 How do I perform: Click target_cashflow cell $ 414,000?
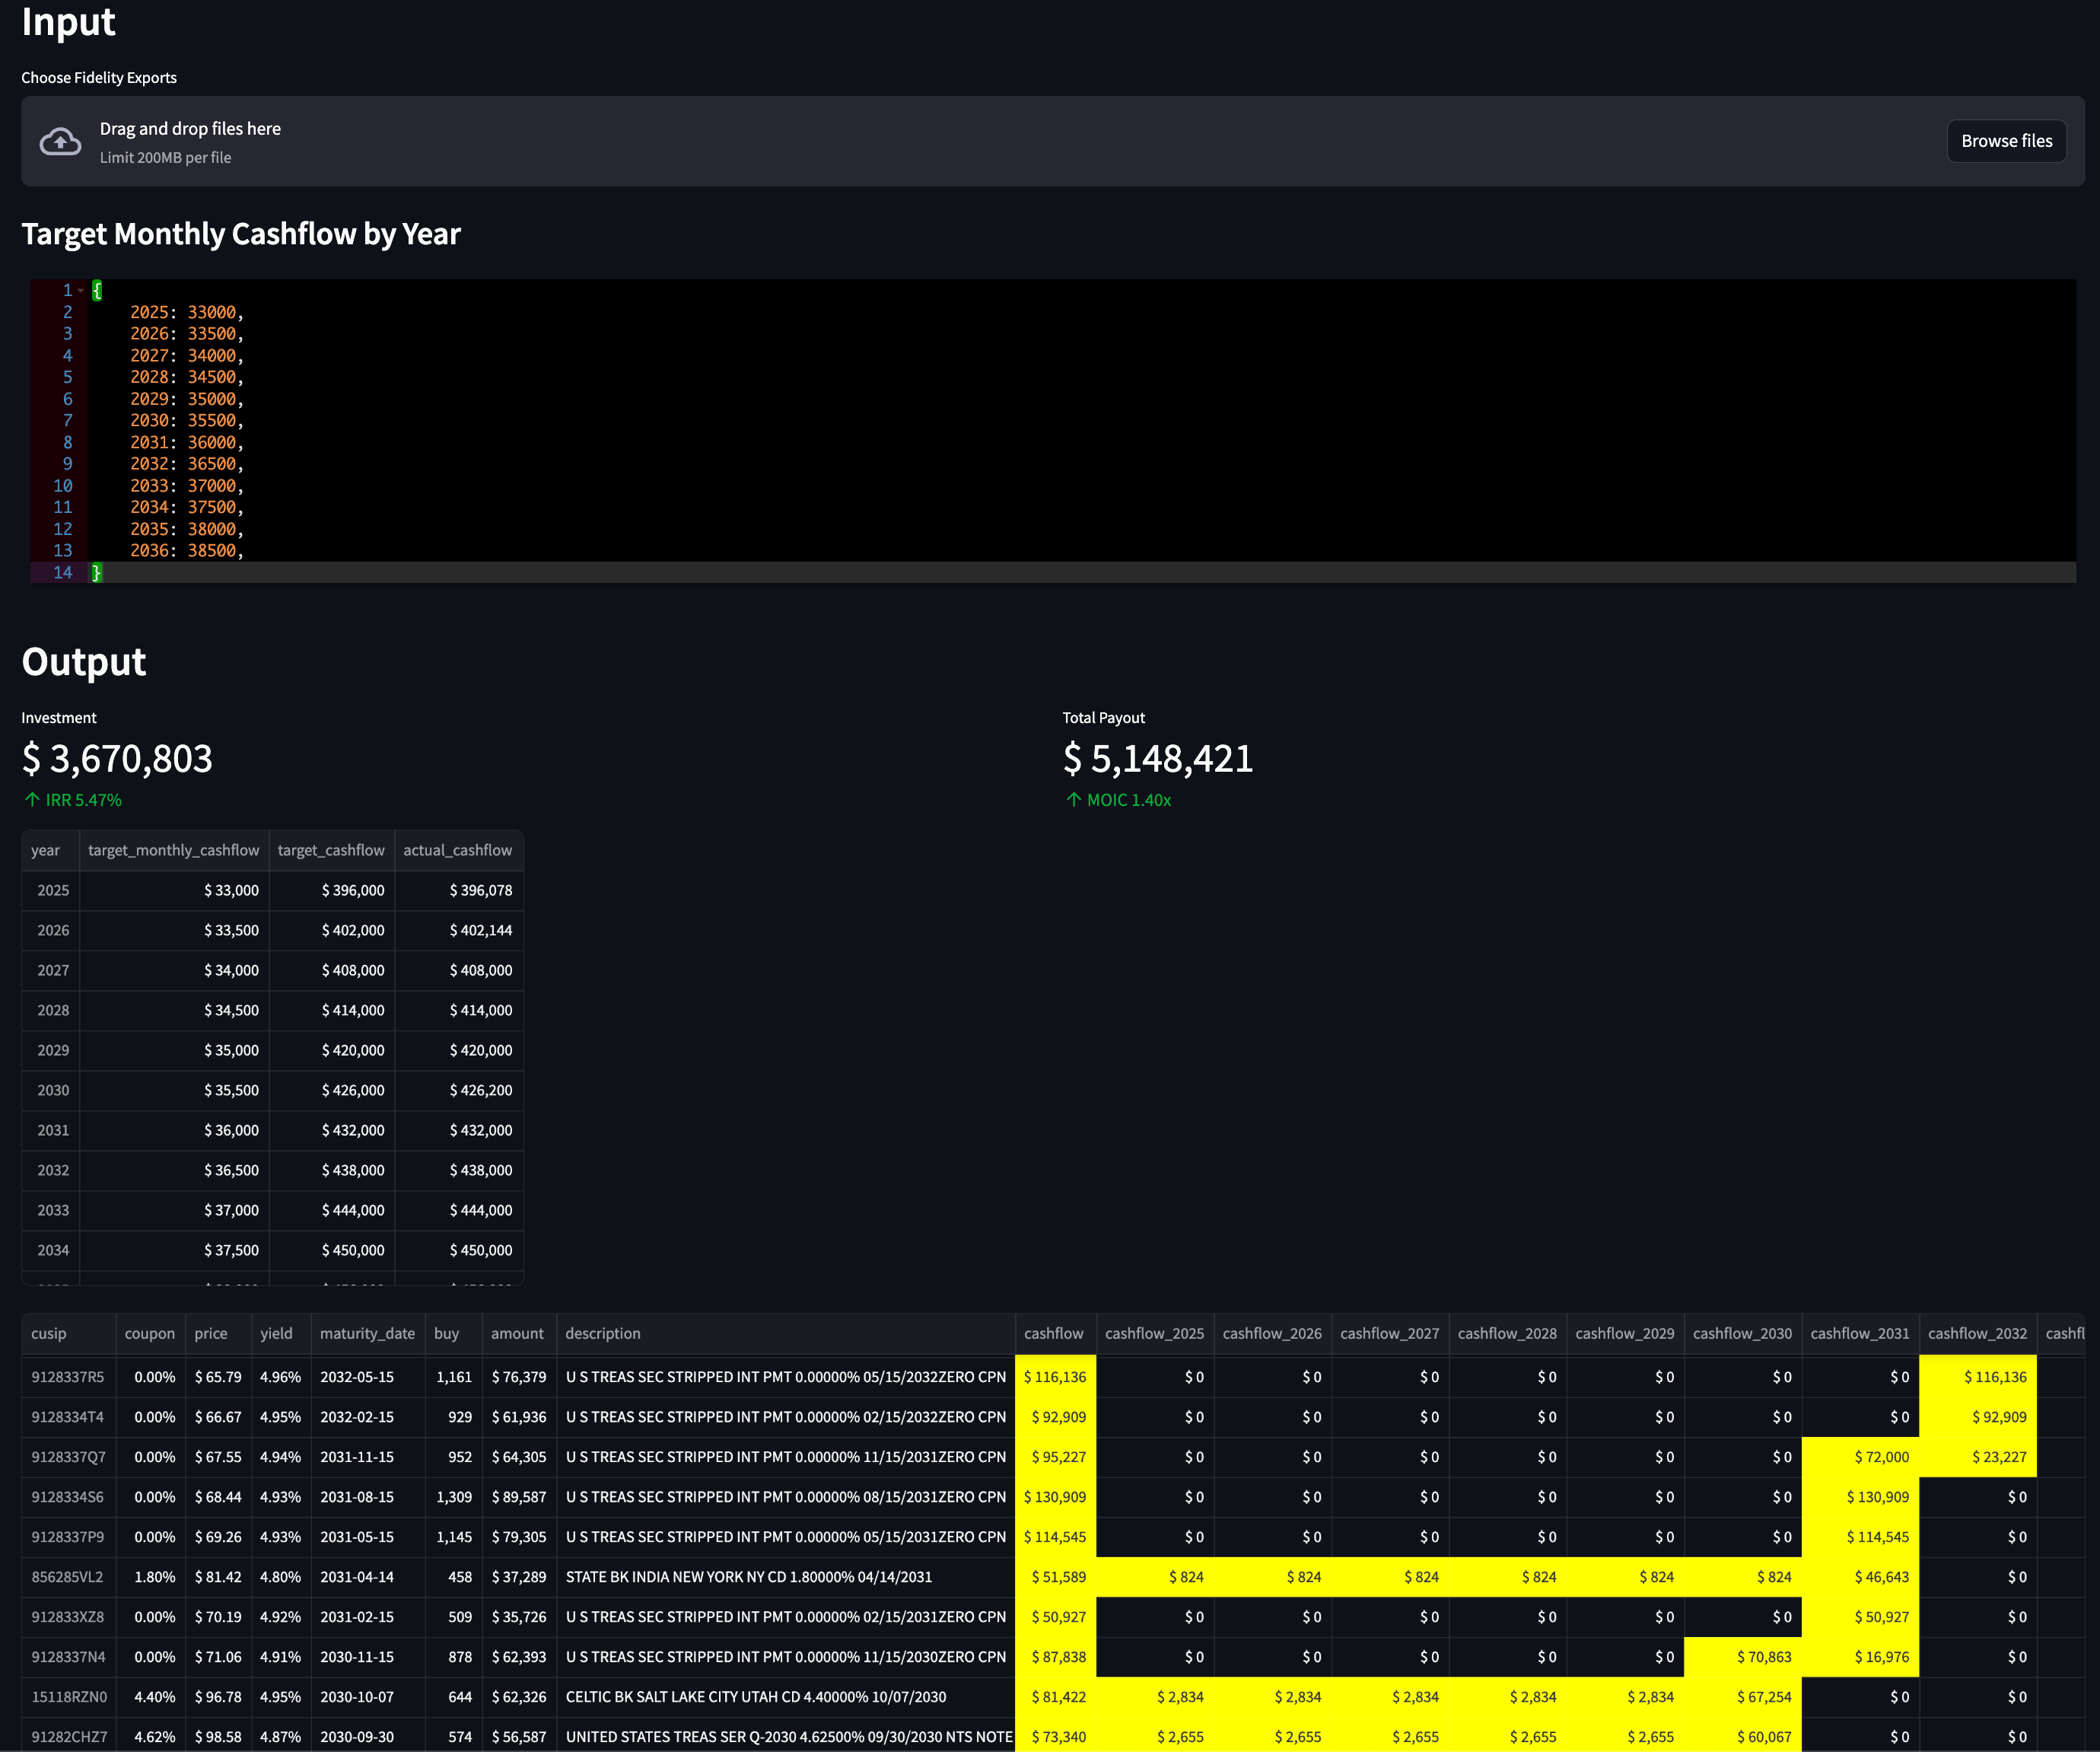pos(331,1010)
